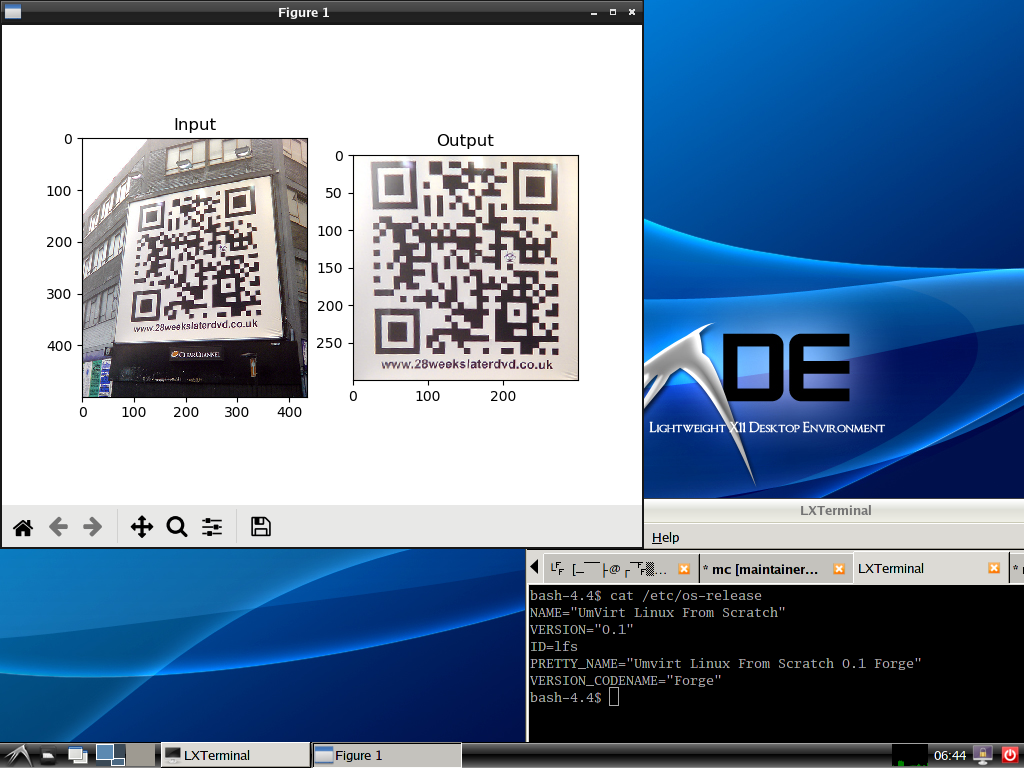Screen dimensions: 1024x768
Task: Click the Forward arrow in matplotlib toolbar
Action: click(93, 527)
